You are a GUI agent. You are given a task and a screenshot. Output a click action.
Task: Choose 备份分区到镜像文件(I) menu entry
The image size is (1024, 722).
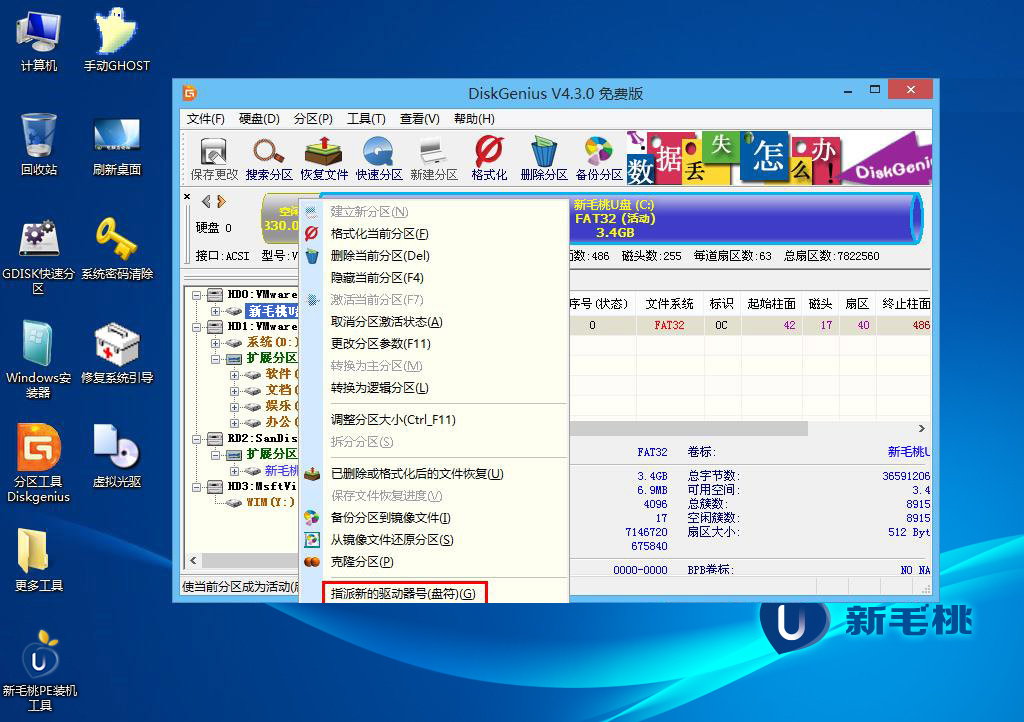click(x=434, y=518)
